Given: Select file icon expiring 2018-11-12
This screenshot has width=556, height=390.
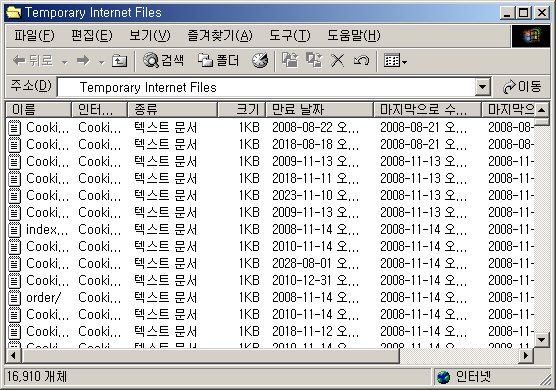Looking at the screenshot, I should (14, 332).
